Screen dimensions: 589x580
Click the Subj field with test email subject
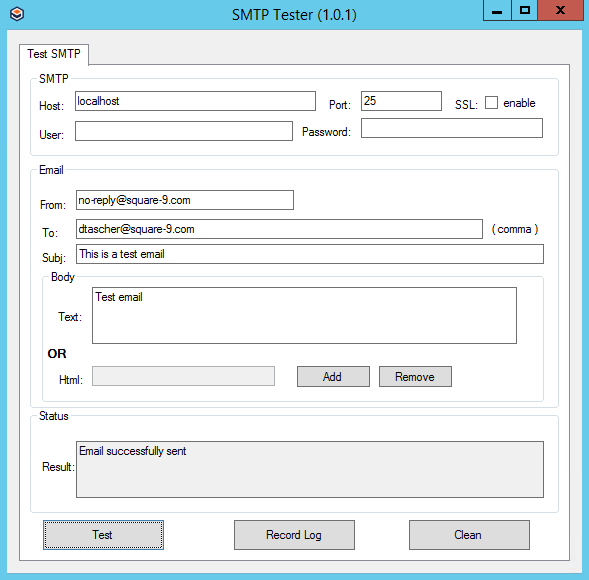point(310,254)
